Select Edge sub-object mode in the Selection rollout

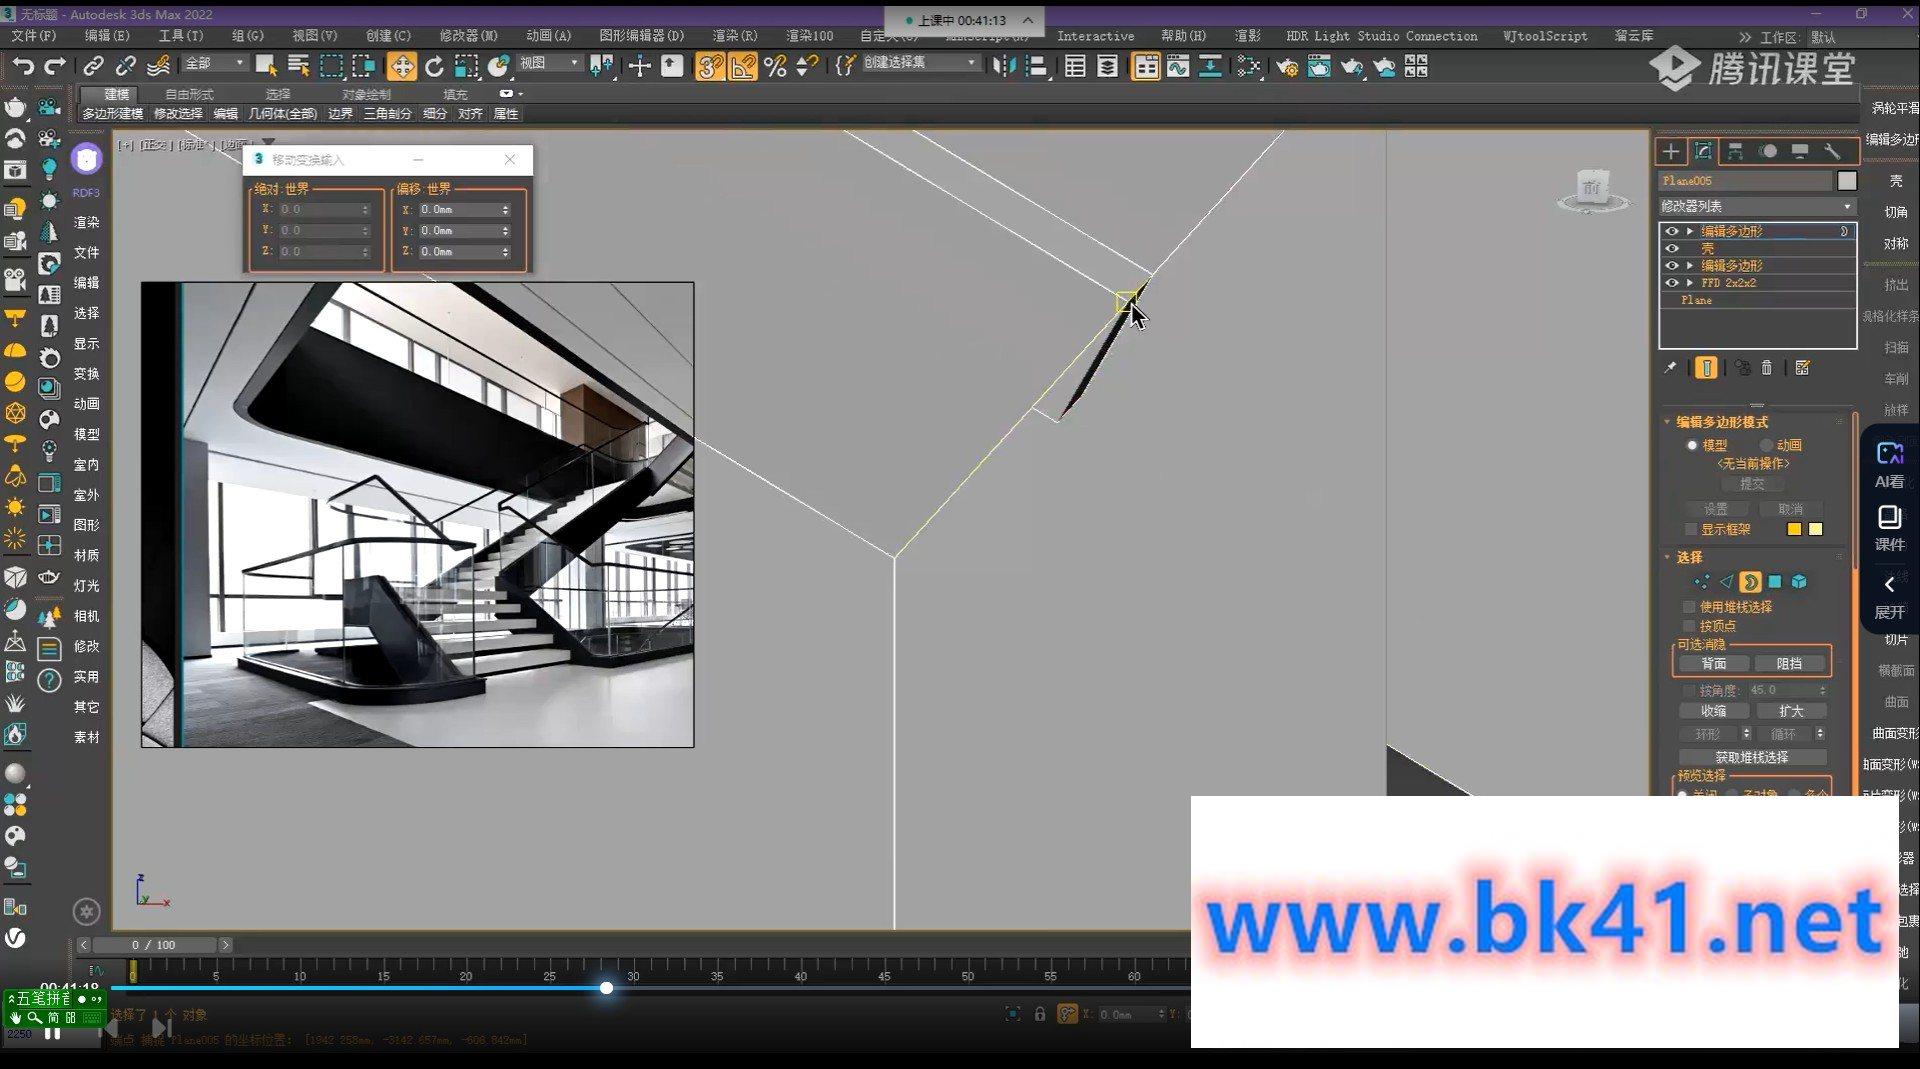(1726, 581)
